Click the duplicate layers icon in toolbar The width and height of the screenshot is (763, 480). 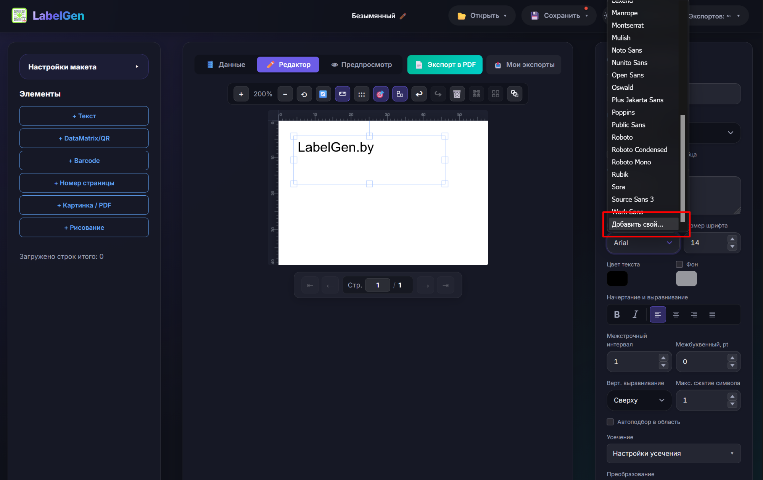(514, 94)
